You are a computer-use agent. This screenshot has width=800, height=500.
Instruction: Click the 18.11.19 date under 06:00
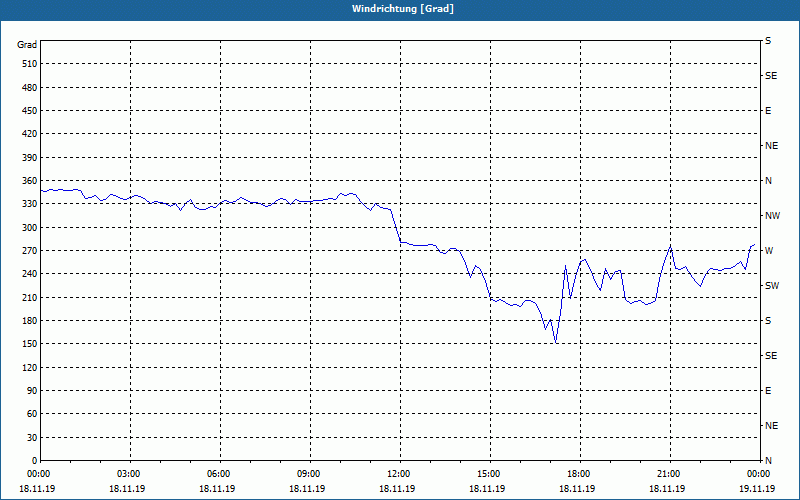pyautogui.click(x=217, y=489)
